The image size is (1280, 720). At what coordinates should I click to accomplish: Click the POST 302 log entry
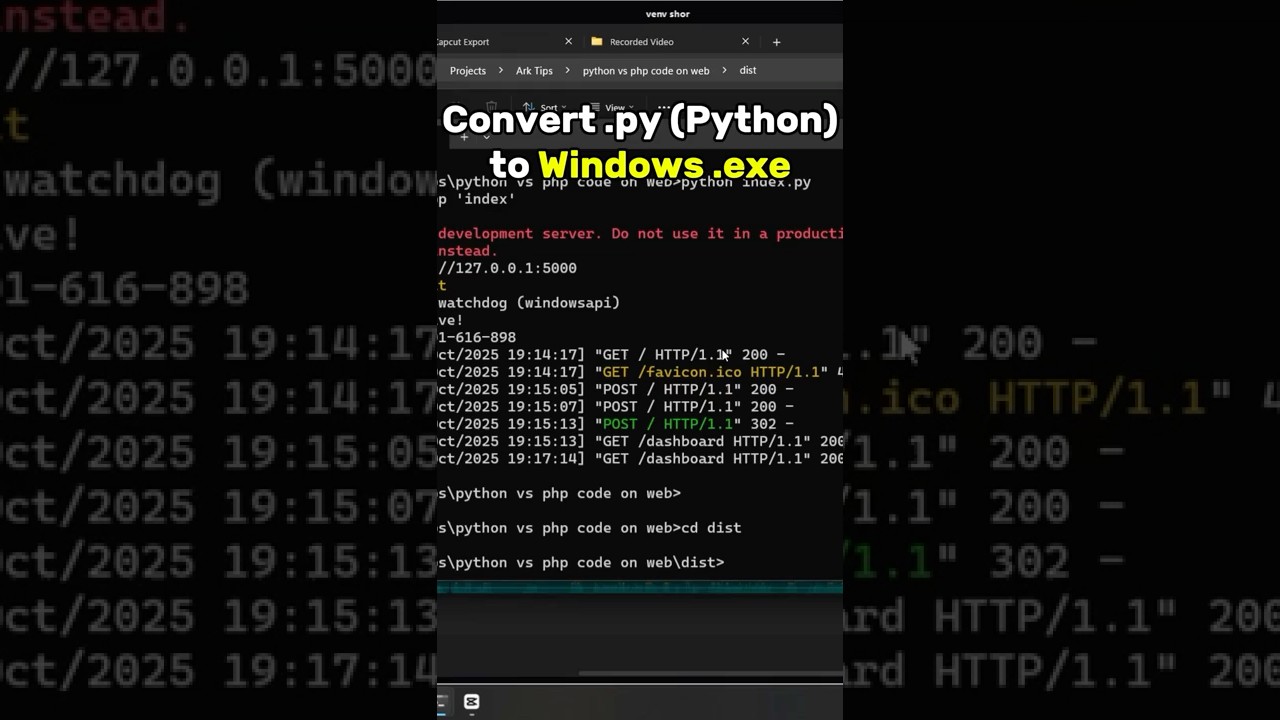point(616,424)
